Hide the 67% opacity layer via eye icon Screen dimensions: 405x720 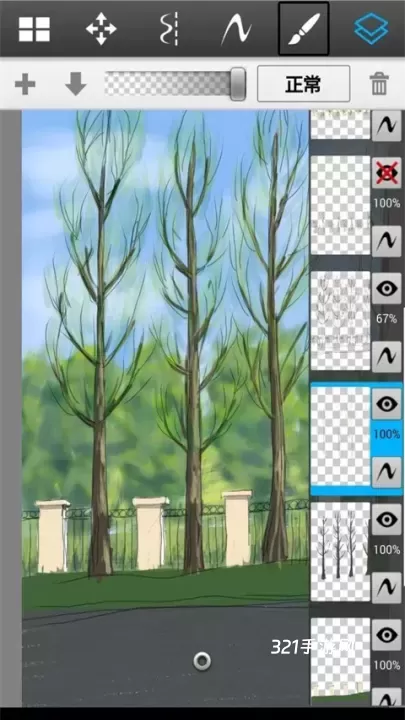[x=387, y=288]
